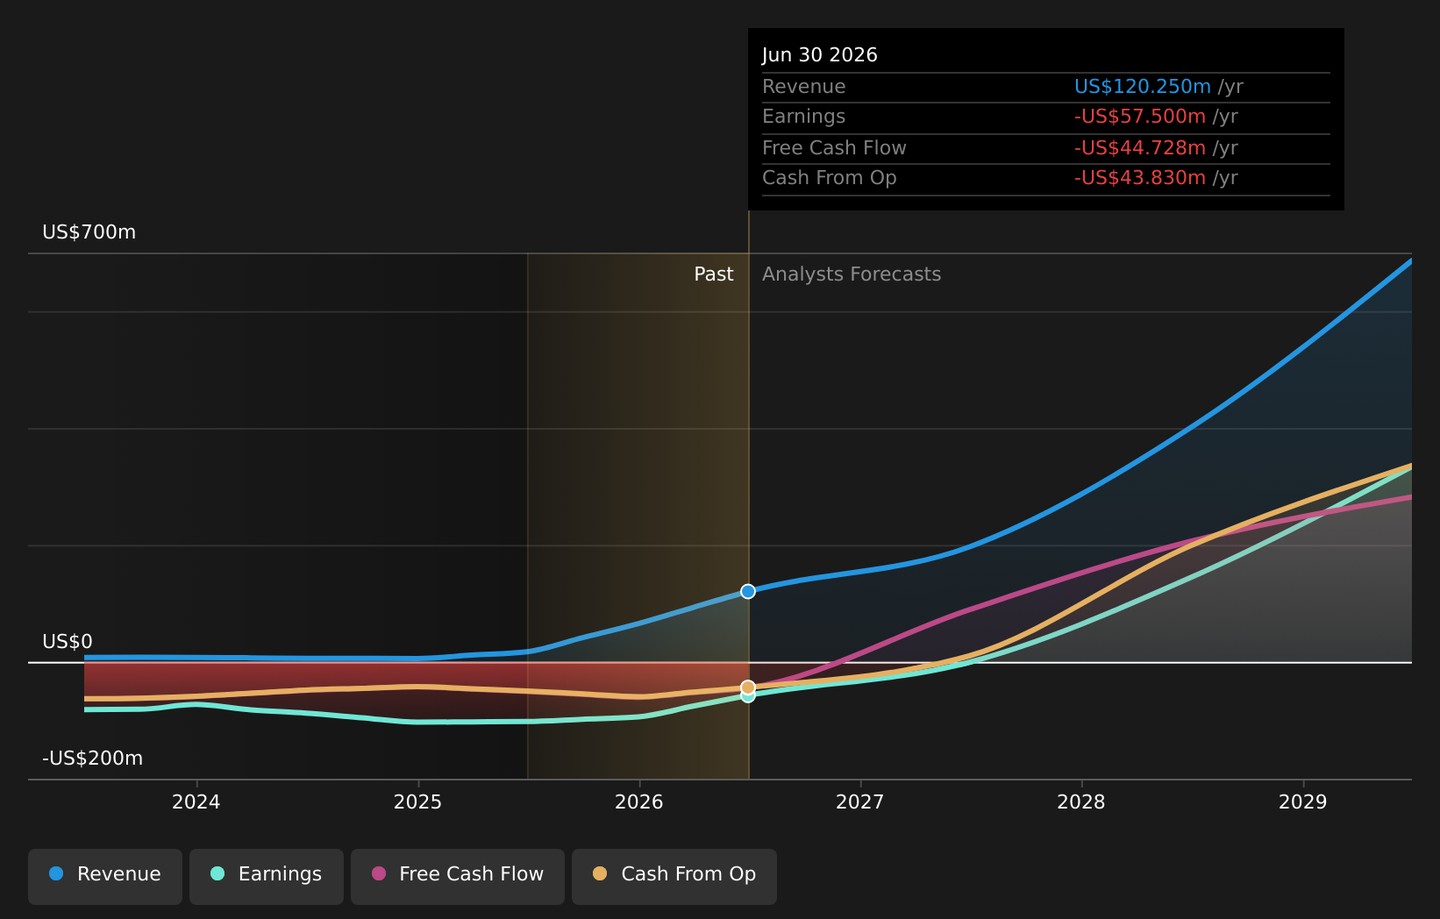Click the Cash From Op label in tooltip

click(x=829, y=178)
